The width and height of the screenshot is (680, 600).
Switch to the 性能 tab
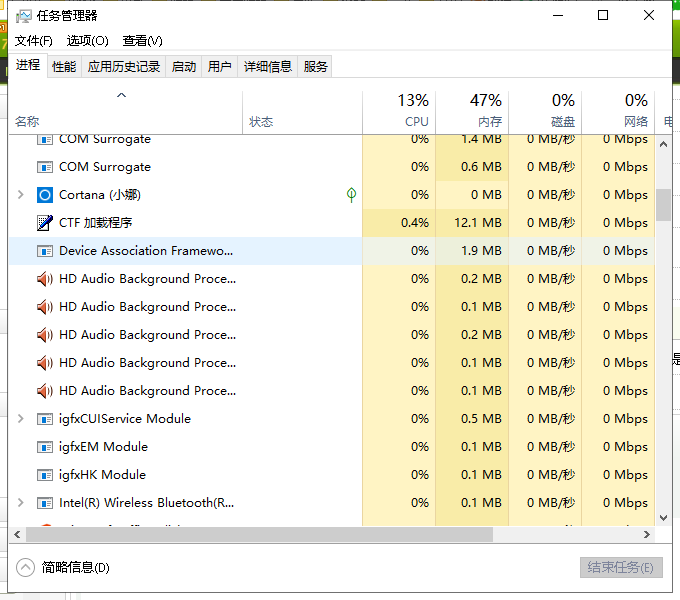click(64, 67)
